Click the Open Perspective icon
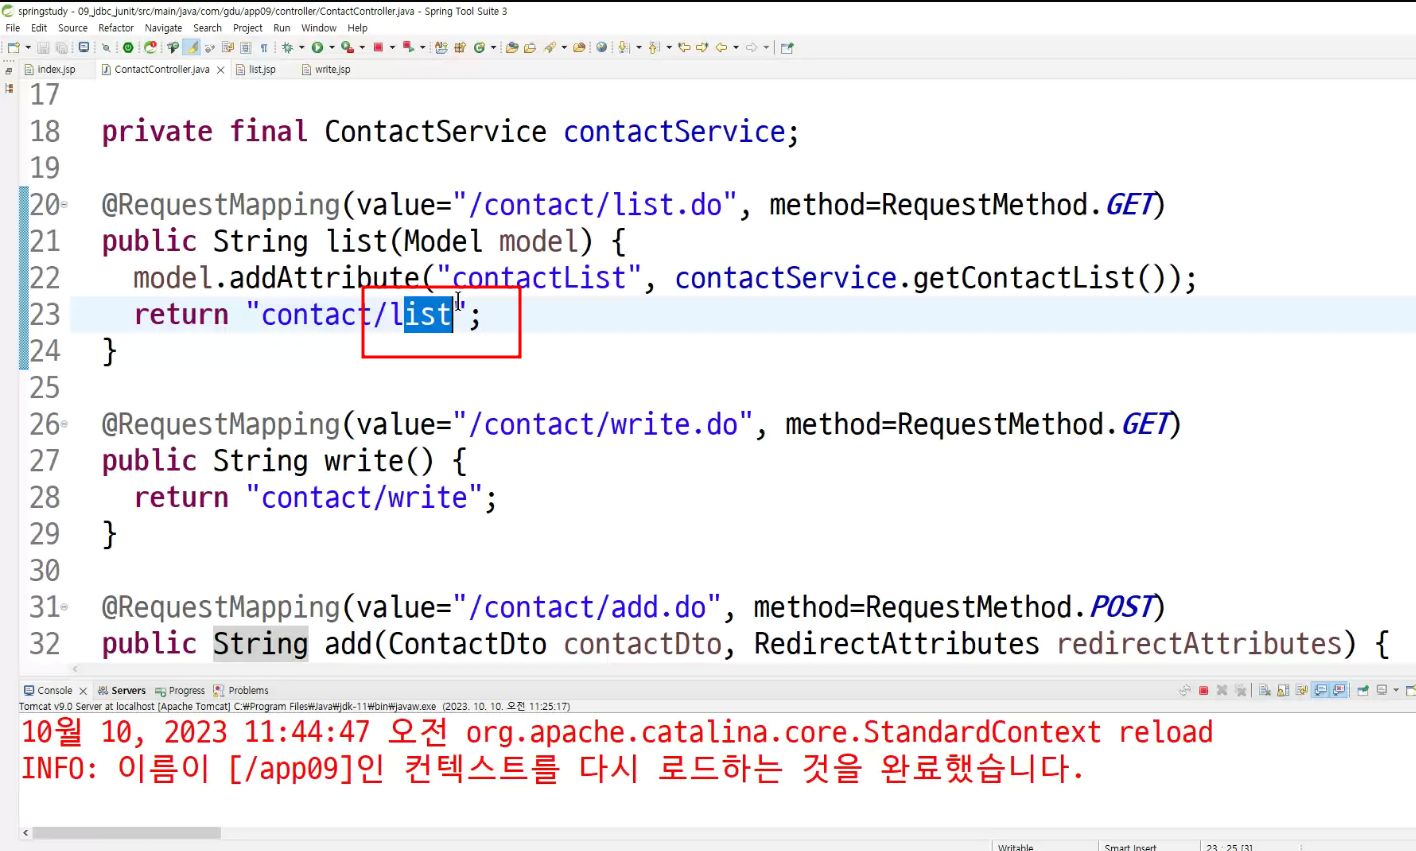1416x851 pixels. click(x=786, y=47)
